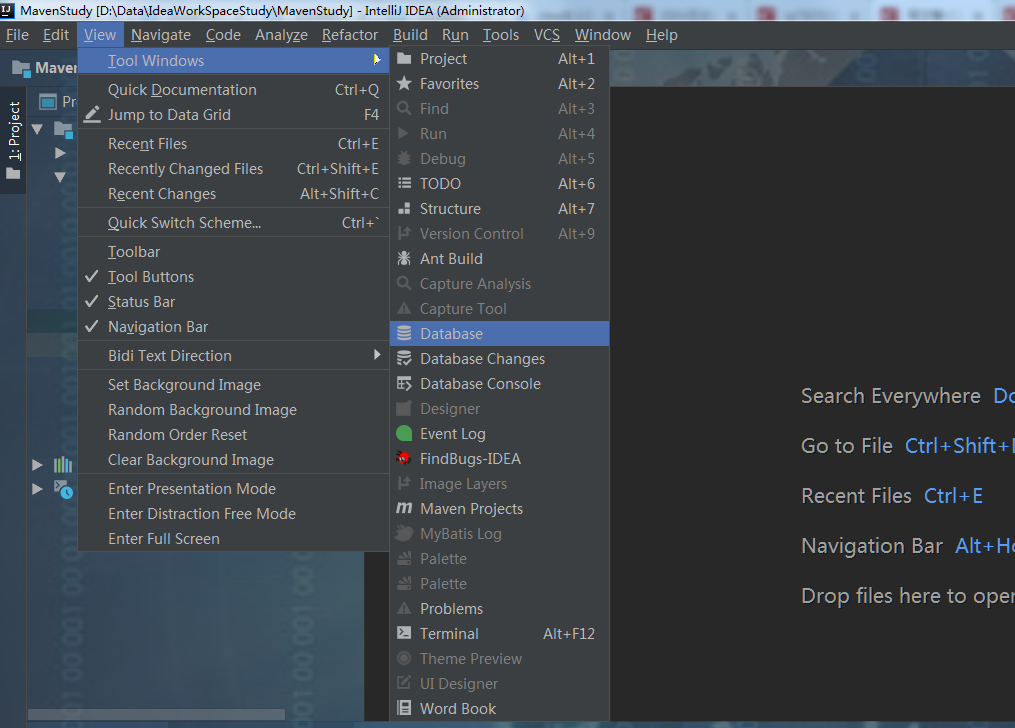Select Quick Switch Scheme entry

(x=233, y=223)
